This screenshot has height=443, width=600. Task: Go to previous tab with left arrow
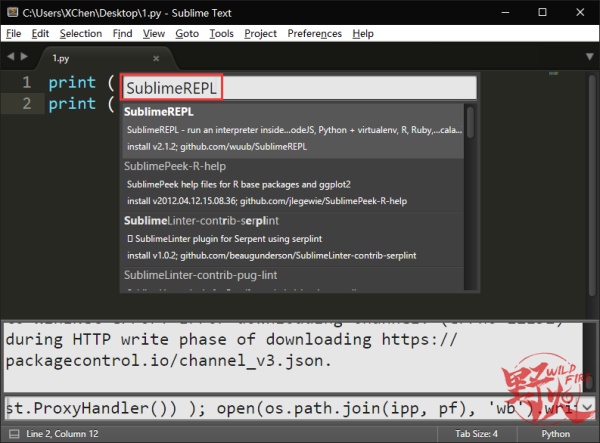tap(11, 57)
